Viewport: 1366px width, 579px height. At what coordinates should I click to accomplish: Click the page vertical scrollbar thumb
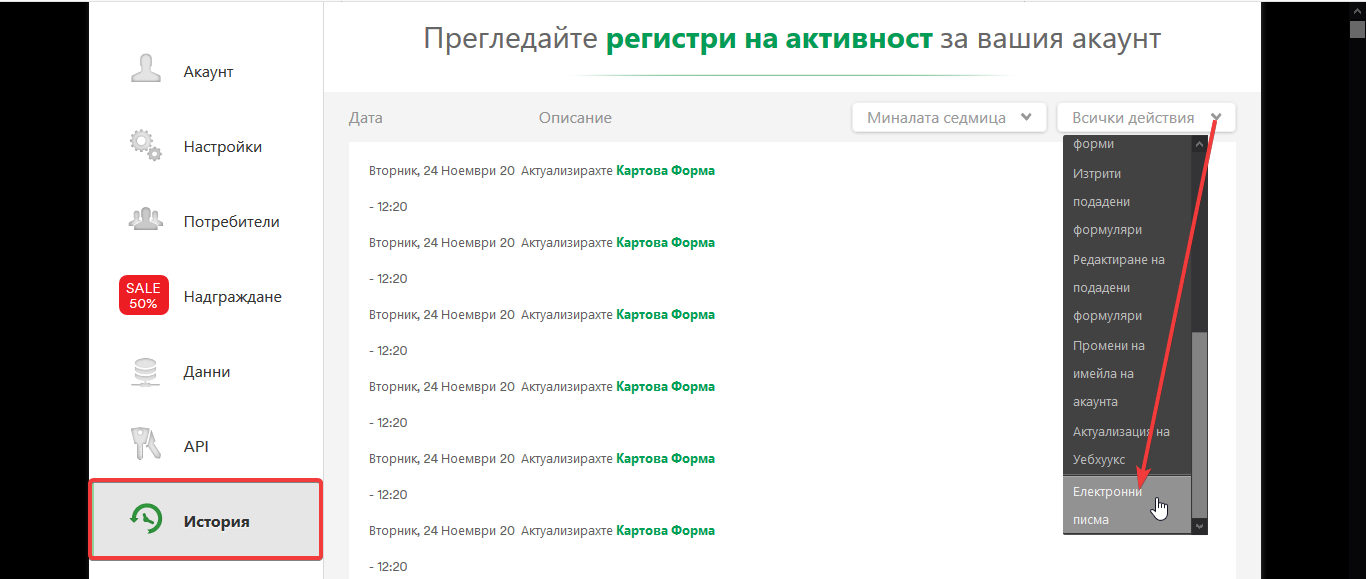(1357, 28)
